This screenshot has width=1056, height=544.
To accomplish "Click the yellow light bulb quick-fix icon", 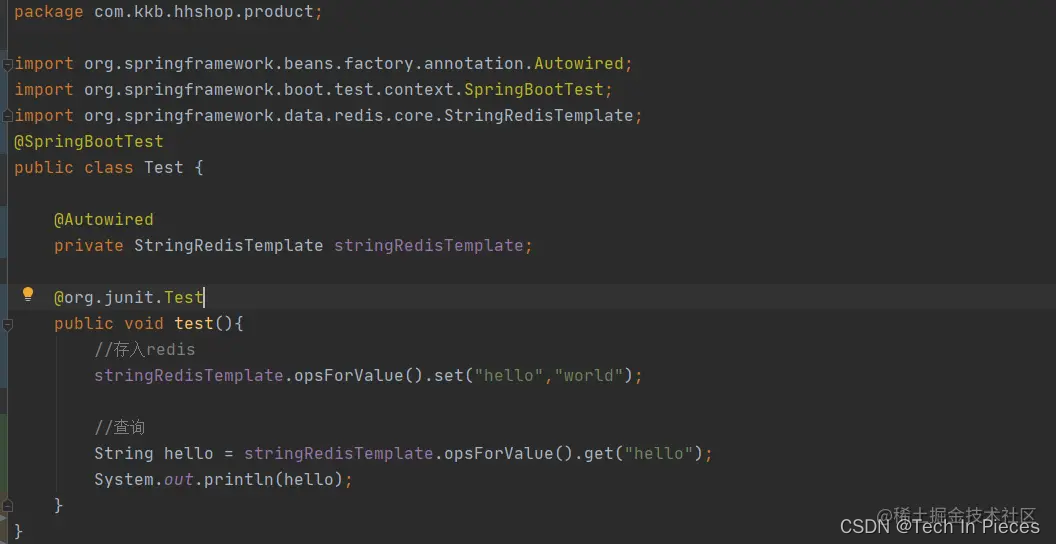I will click(x=28, y=294).
